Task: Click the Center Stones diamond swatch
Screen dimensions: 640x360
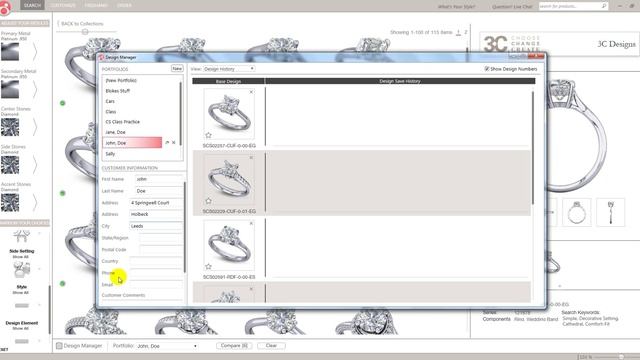Action: click(10, 127)
